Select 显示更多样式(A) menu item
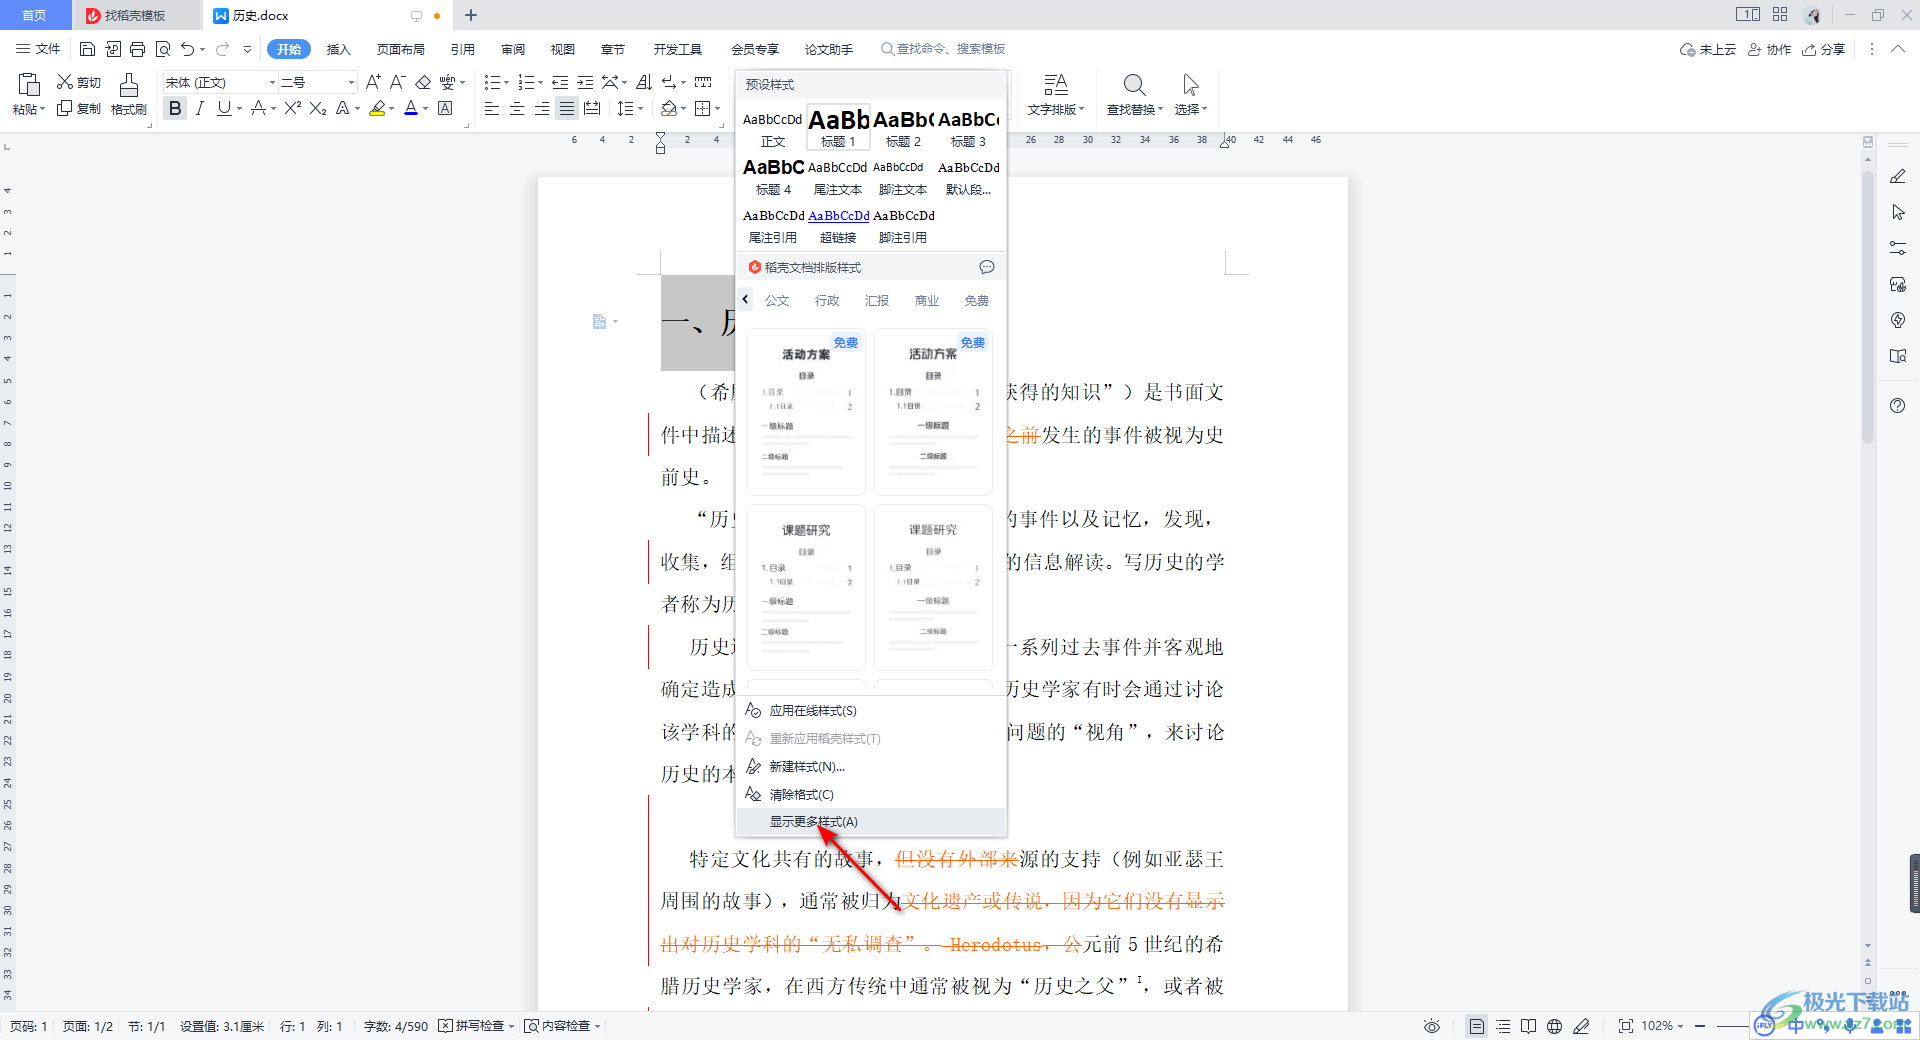This screenshot has height=1040, width=1920. [x=871, y=822]
